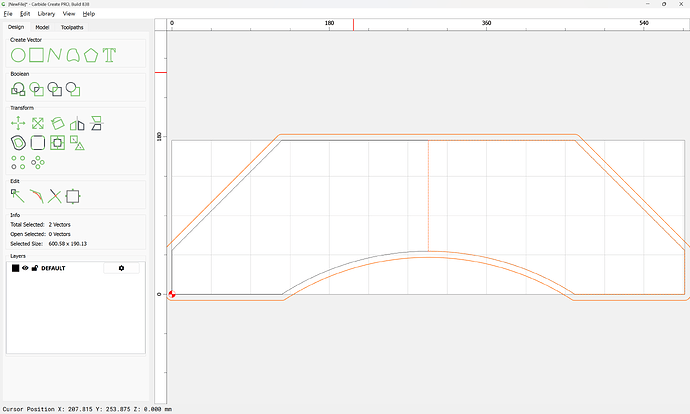Image resolution: width=690 pixels, height=414 pixels.
Task: Open the Rotate transform tool
Action: pos(57,124)
